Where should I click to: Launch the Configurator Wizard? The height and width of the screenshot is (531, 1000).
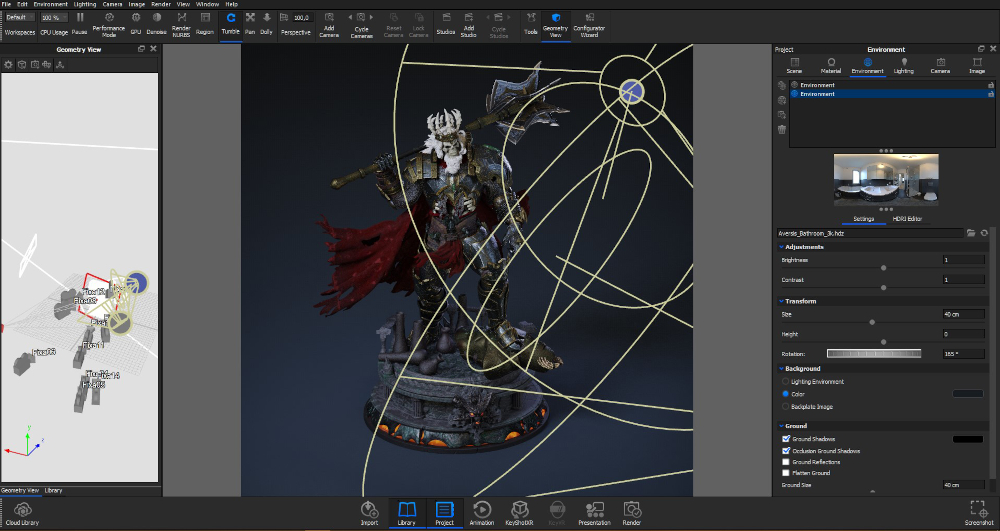coord(589,24)
